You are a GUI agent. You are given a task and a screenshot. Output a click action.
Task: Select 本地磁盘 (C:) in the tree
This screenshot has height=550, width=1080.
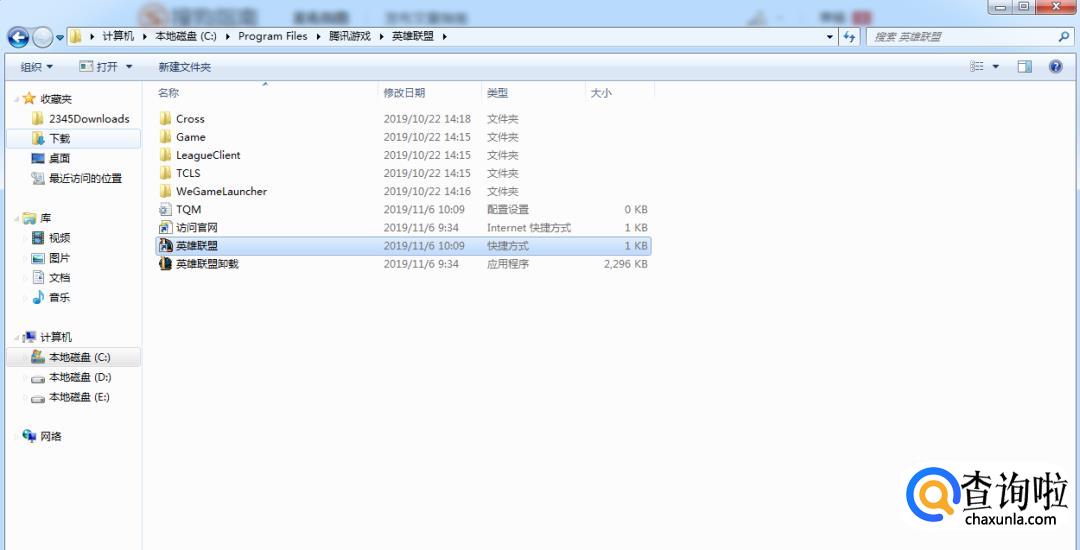point(79,357)
